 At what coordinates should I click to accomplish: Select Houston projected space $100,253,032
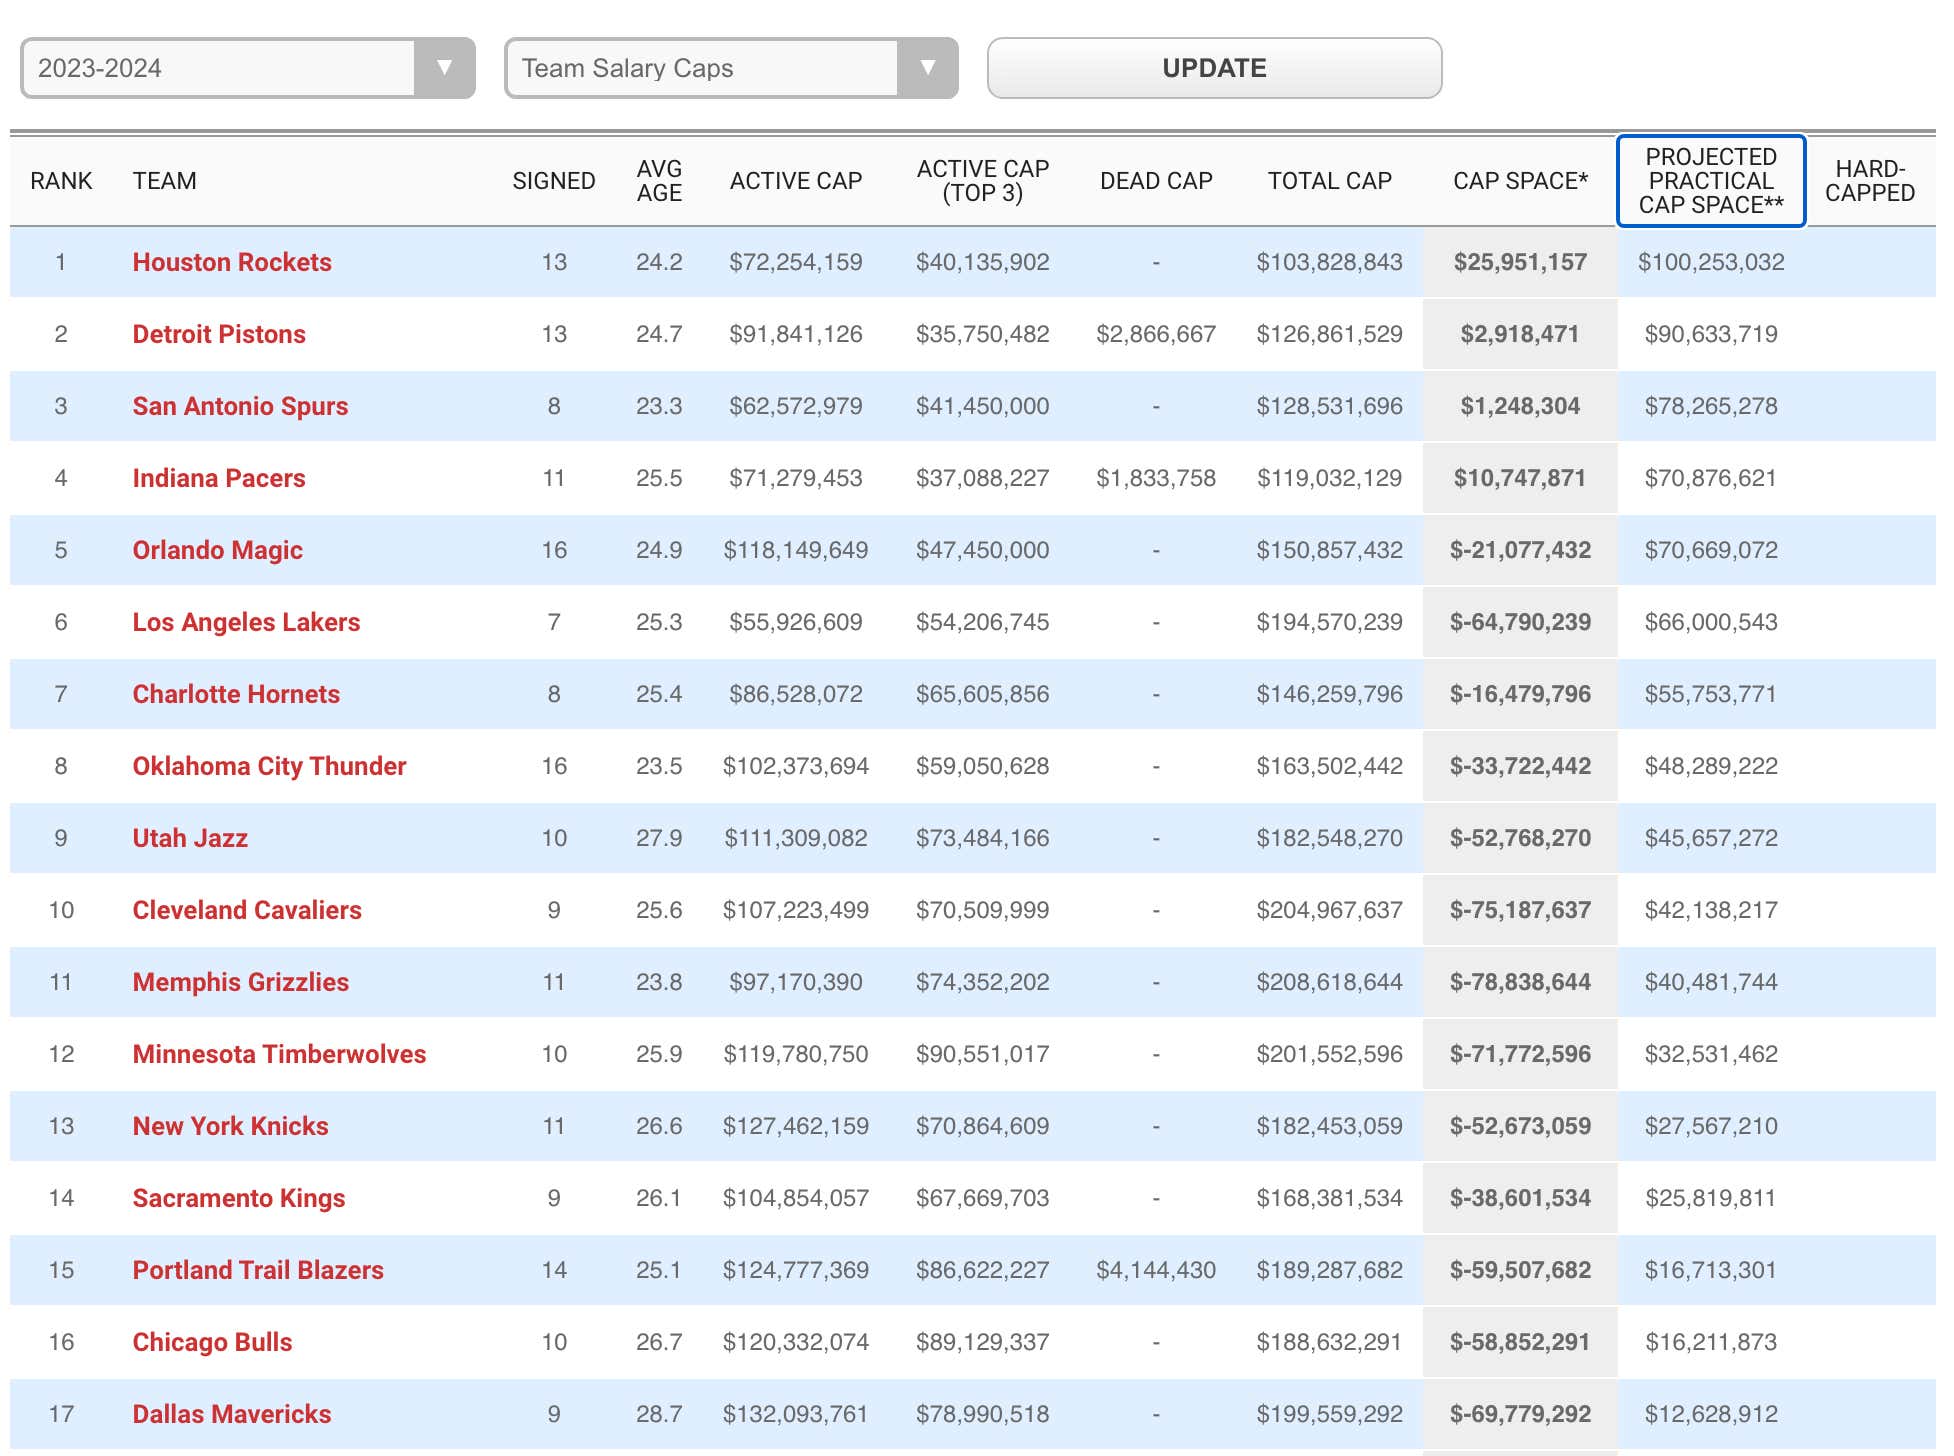tap(1711, 262)
